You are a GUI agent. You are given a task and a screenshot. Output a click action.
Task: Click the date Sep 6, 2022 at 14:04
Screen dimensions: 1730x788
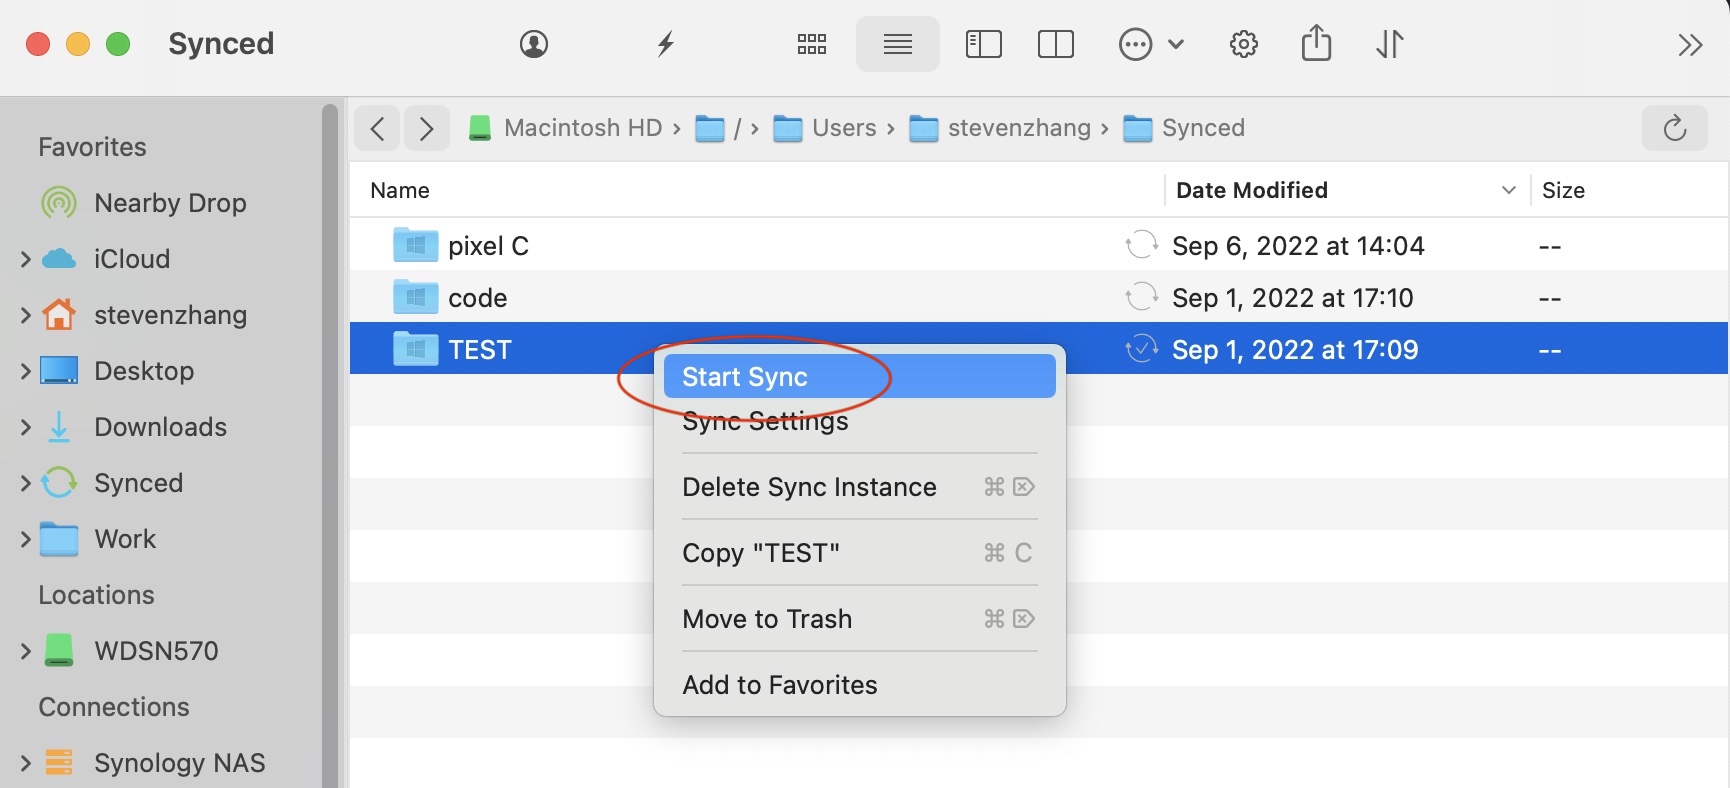1298,245
